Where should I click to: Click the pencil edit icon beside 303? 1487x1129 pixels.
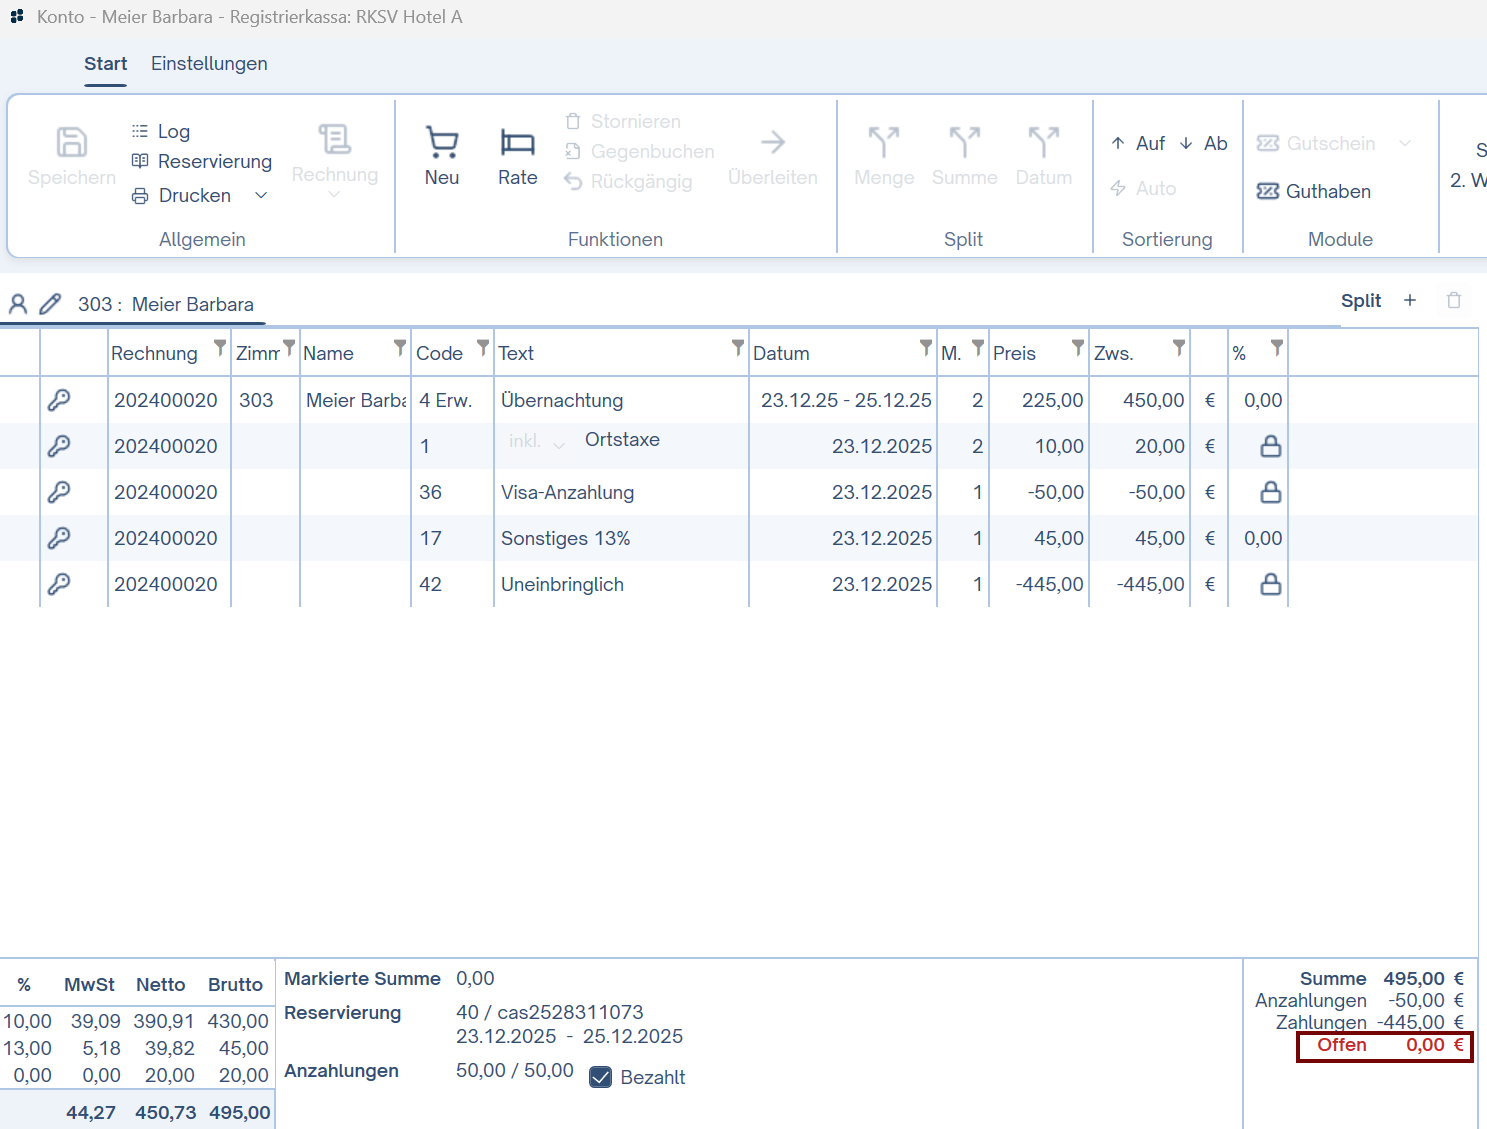click(50, 304)
